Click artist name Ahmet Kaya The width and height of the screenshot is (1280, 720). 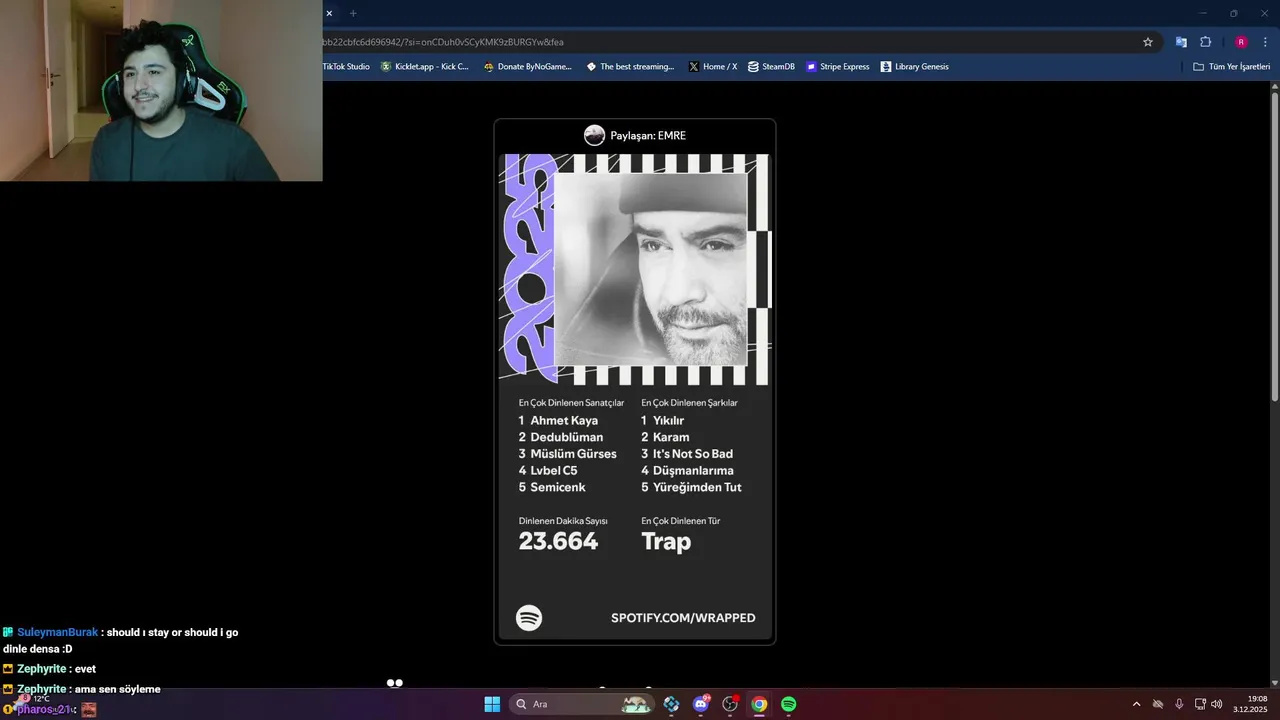564,421
